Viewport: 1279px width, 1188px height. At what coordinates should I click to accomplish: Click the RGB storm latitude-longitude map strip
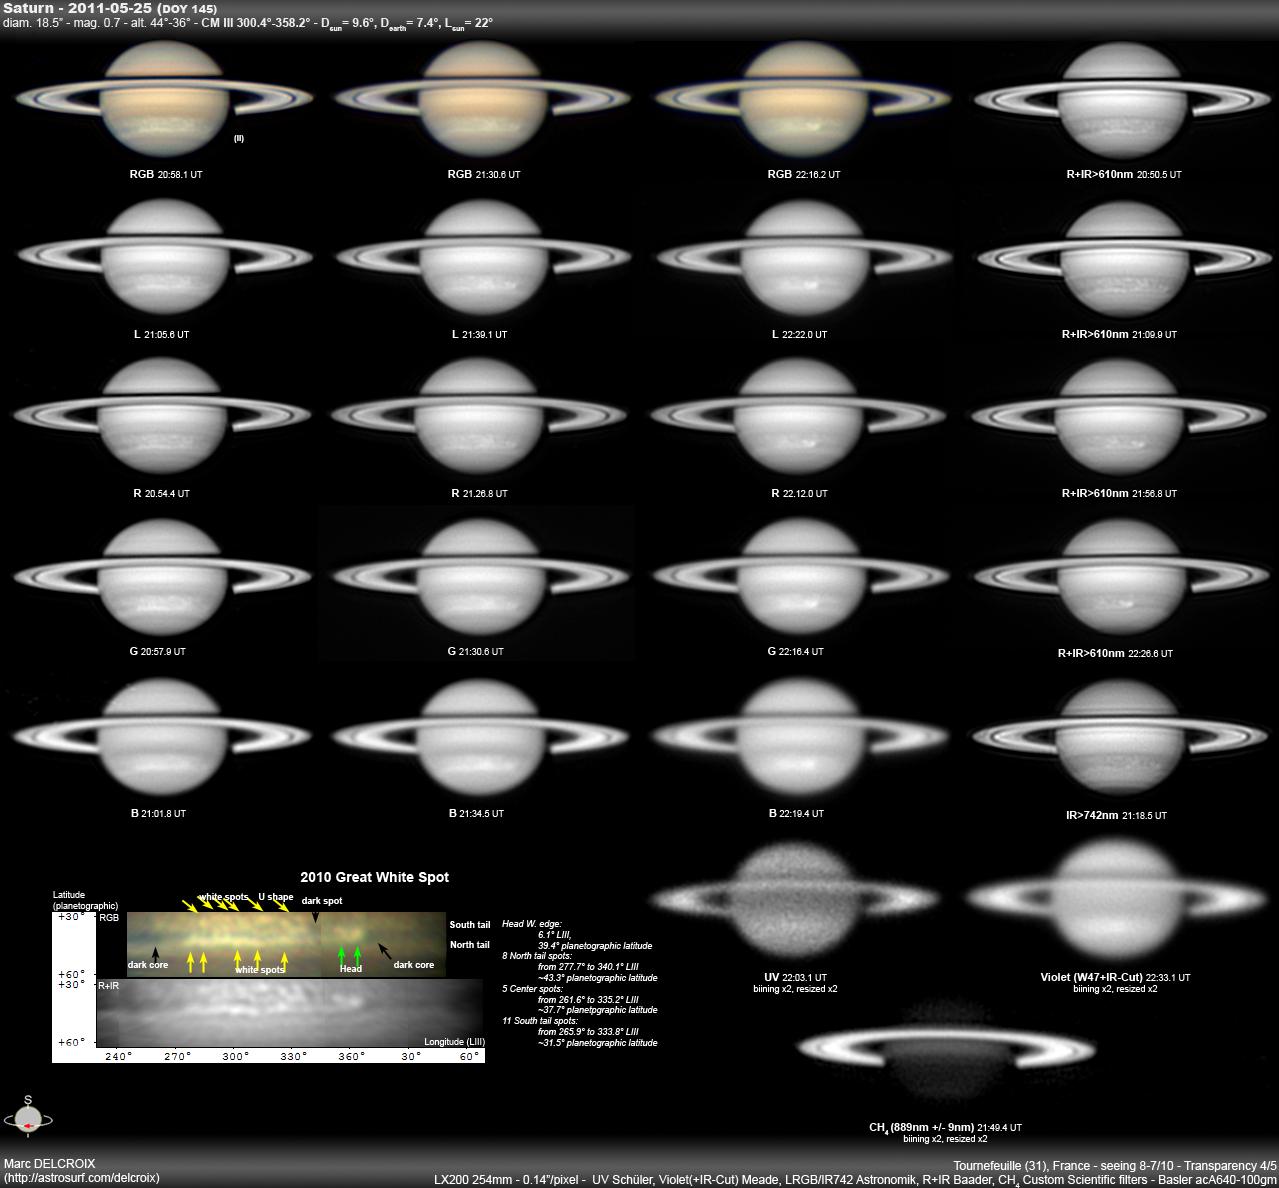point(286,944)
